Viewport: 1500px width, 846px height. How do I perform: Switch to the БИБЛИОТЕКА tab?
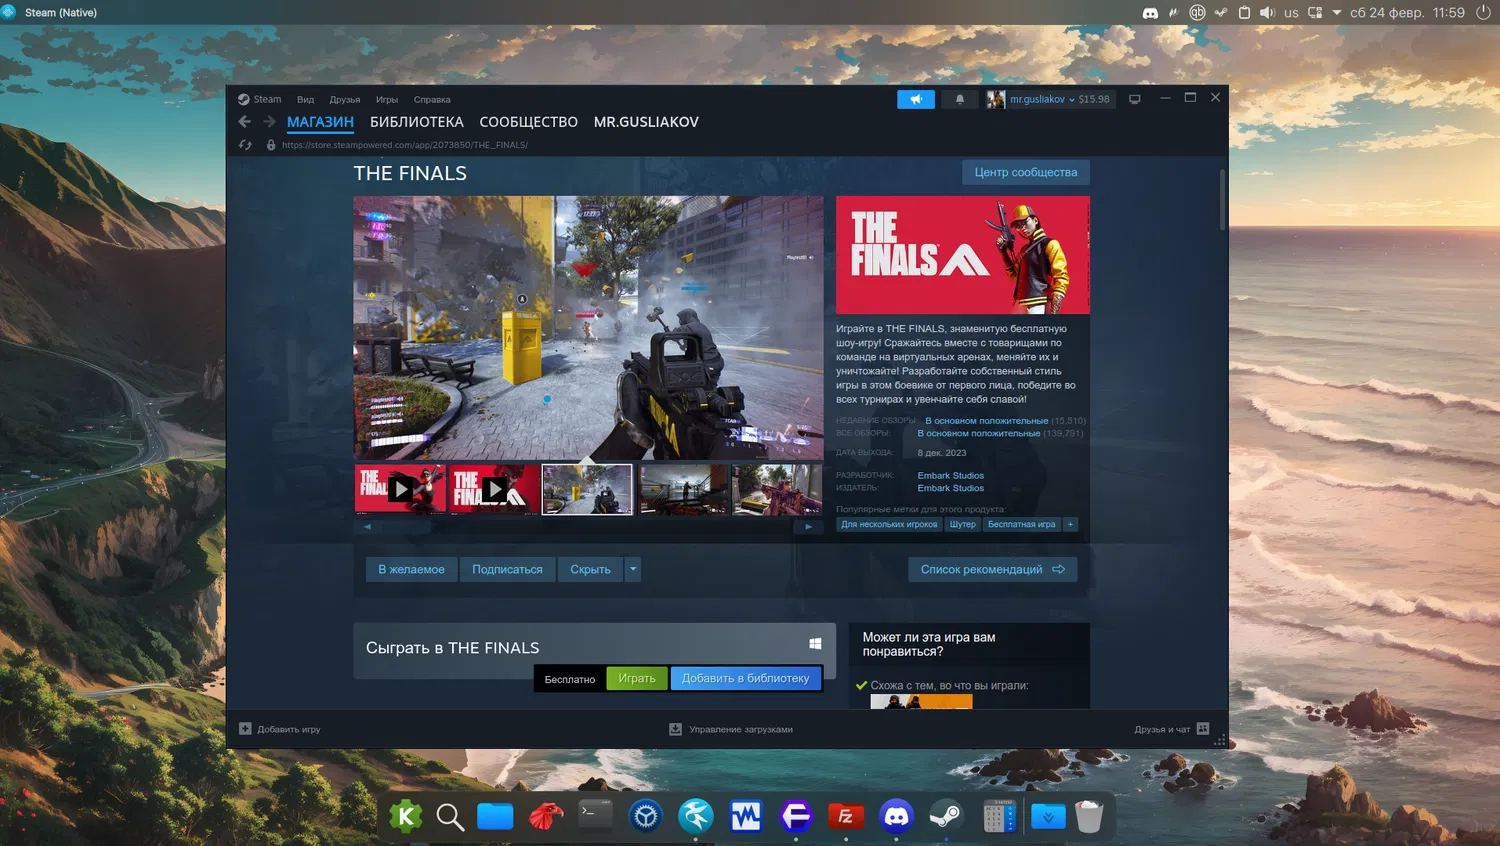[x=417, y=122]
